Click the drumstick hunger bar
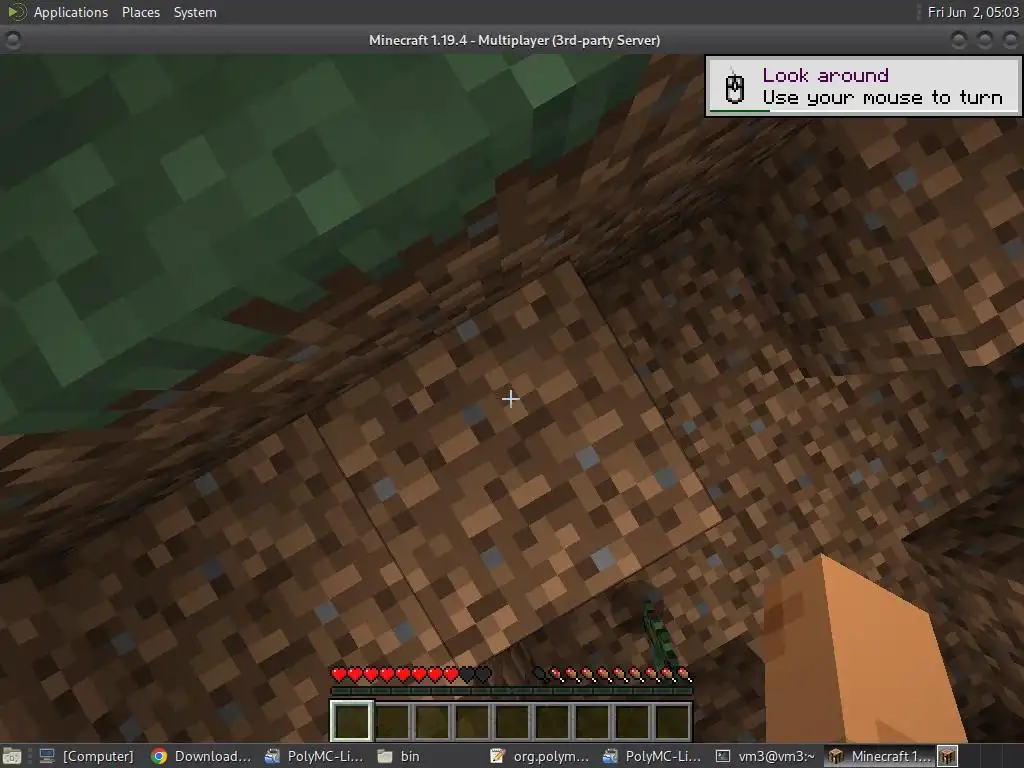1024x768 pixels. coord(612,674)
